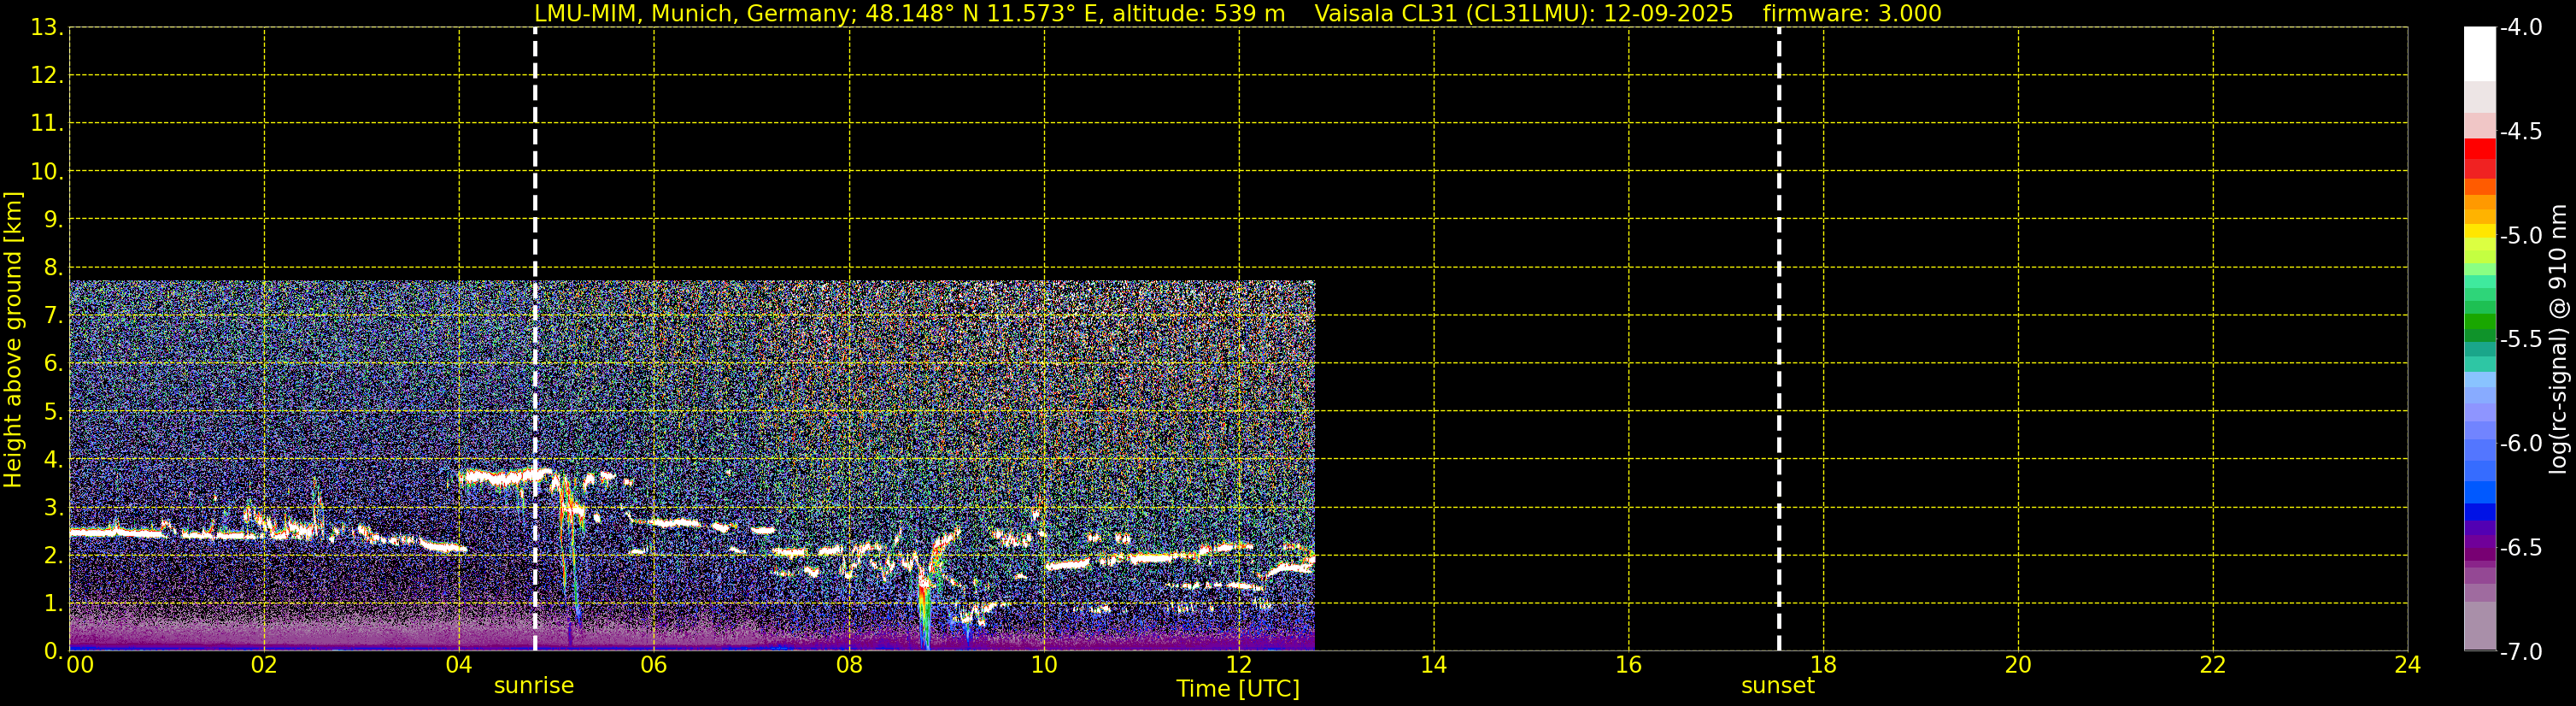Viewport: 2576px width, 706px height.
Task: Click the '-6.5' colorbar tick label
Action: (x=2521, y=547)
